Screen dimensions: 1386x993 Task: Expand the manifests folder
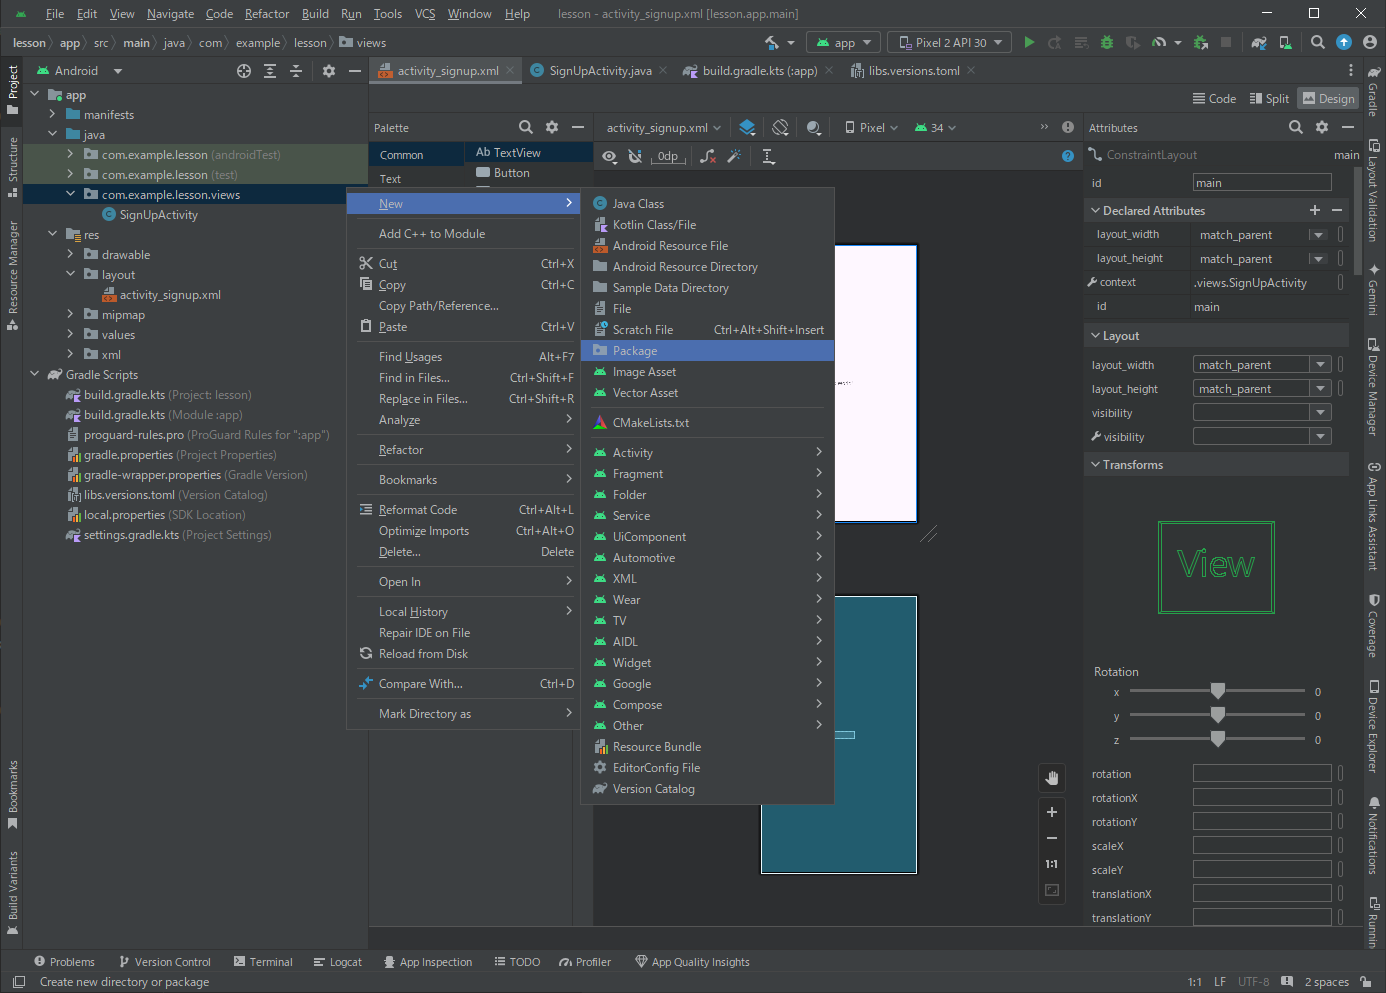tap(52, 115)
